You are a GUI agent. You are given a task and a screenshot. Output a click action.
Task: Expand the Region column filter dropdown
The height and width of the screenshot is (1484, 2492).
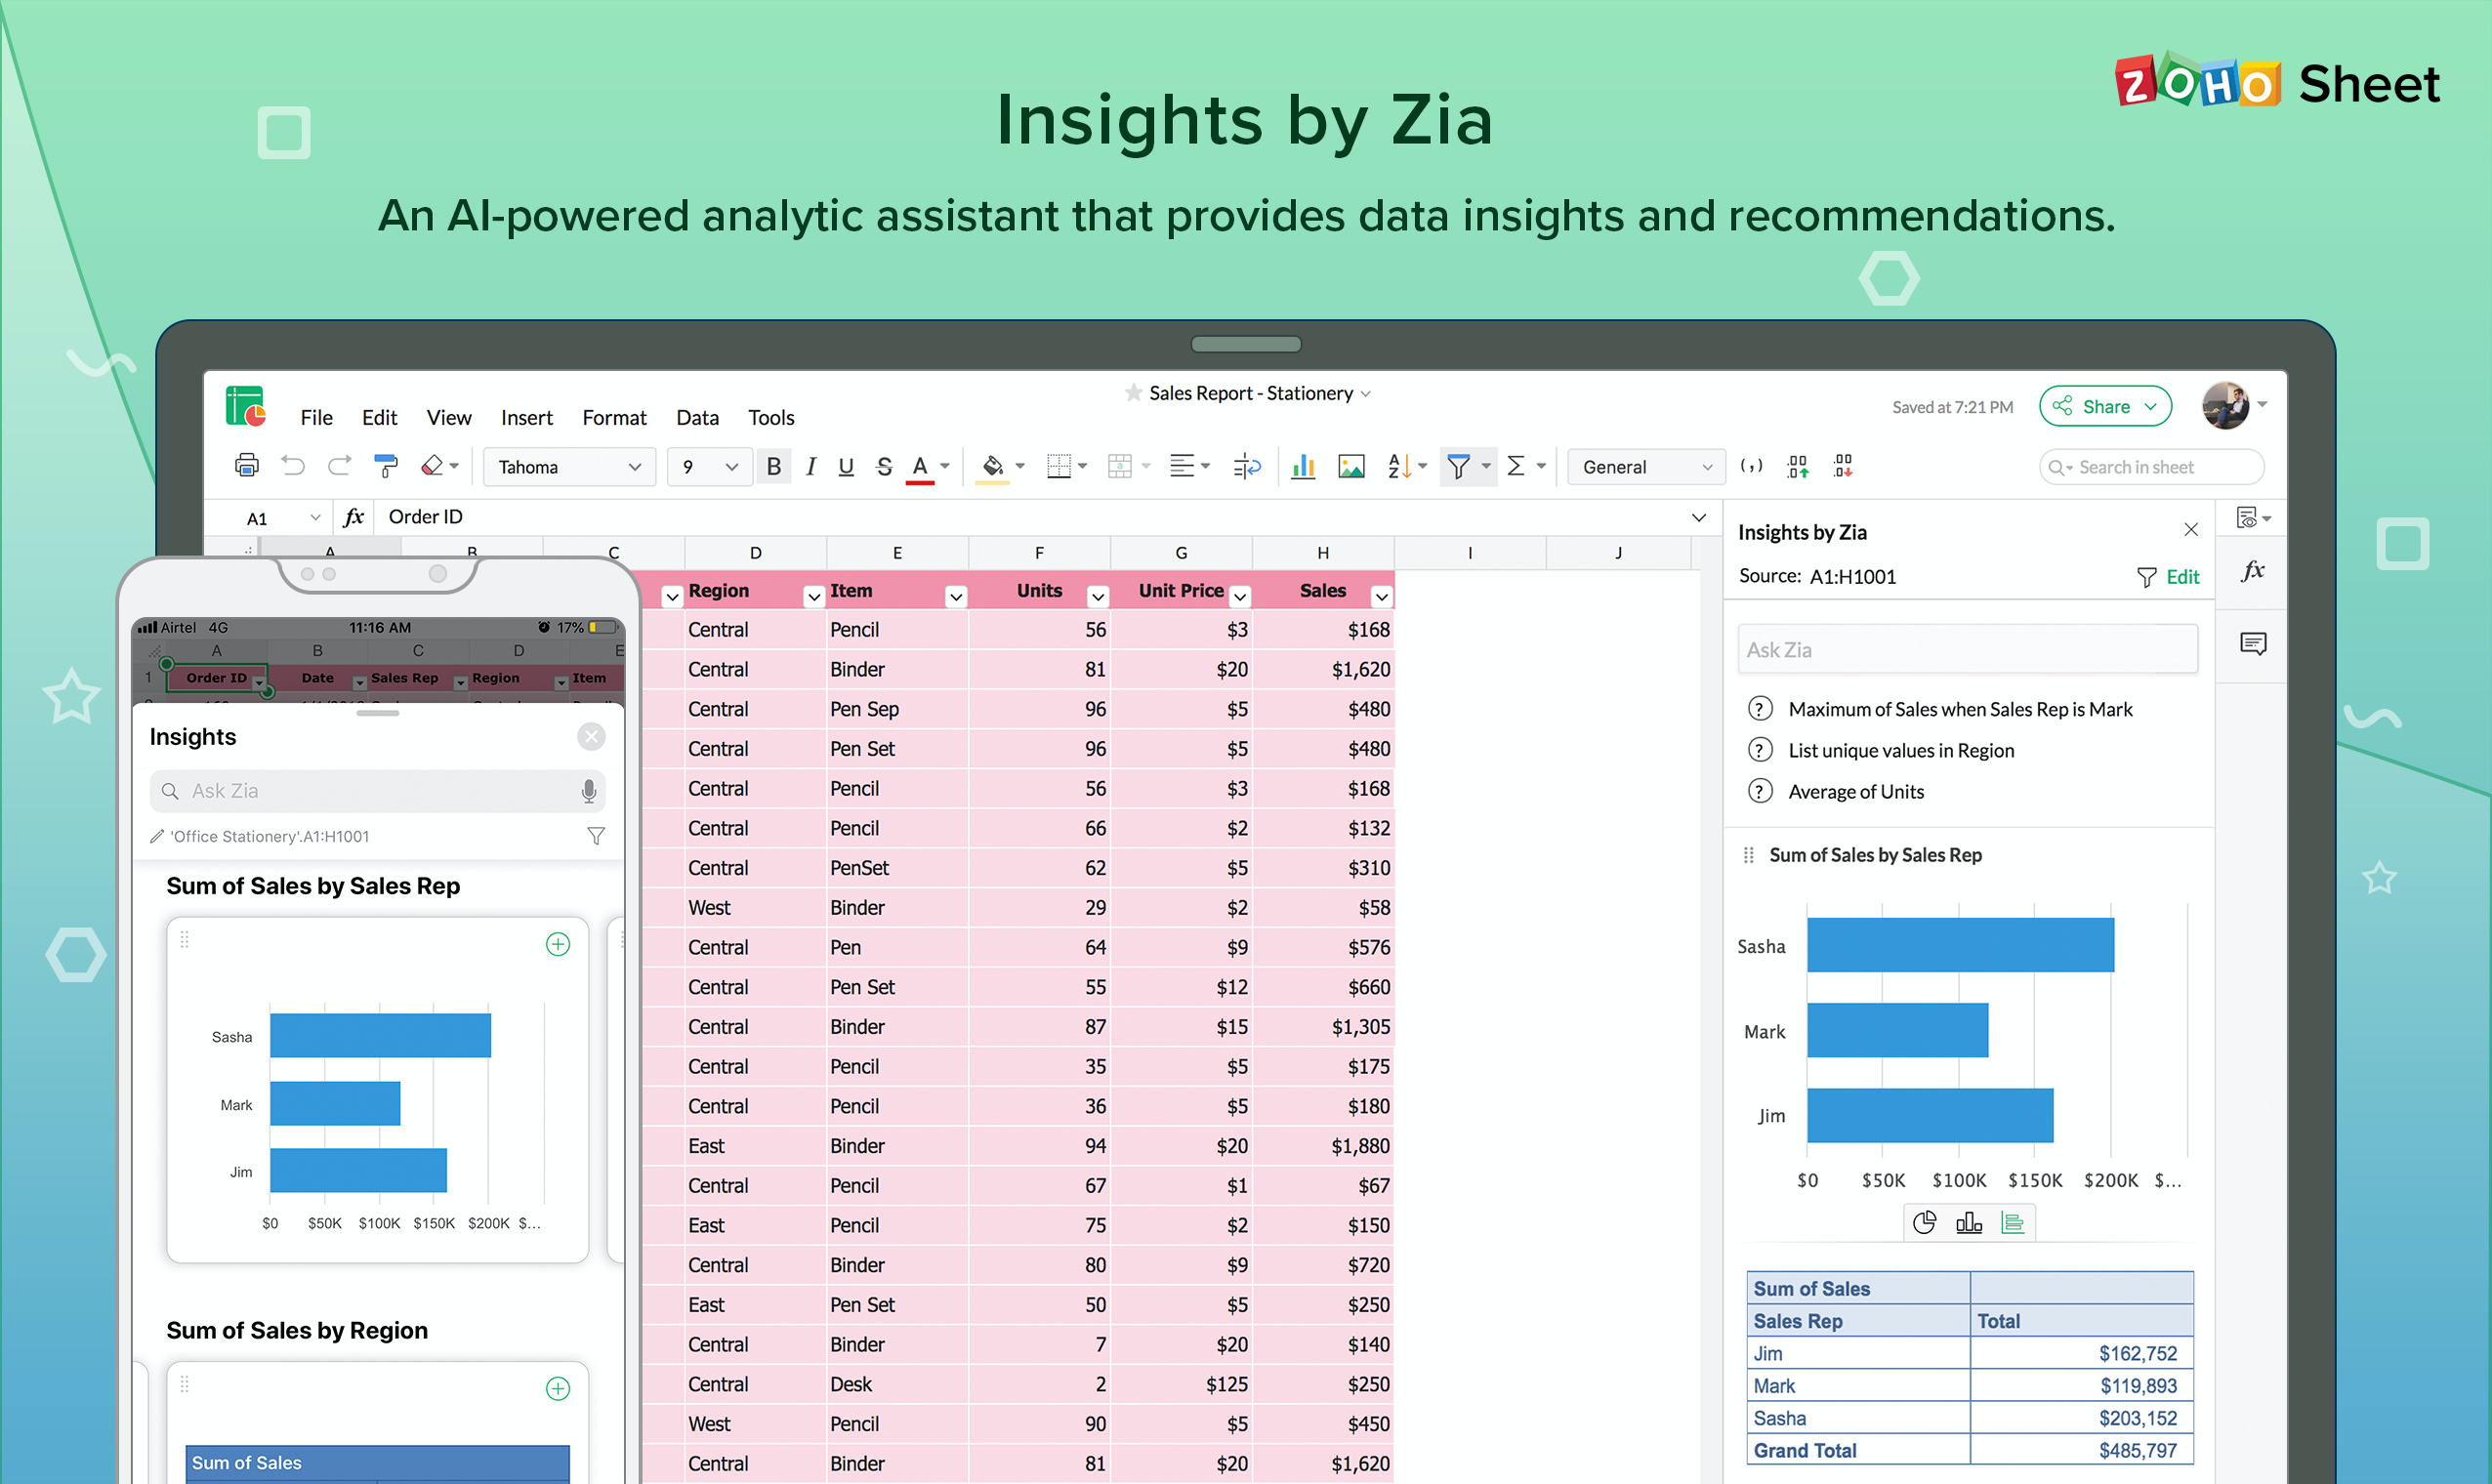coord(812,594)
